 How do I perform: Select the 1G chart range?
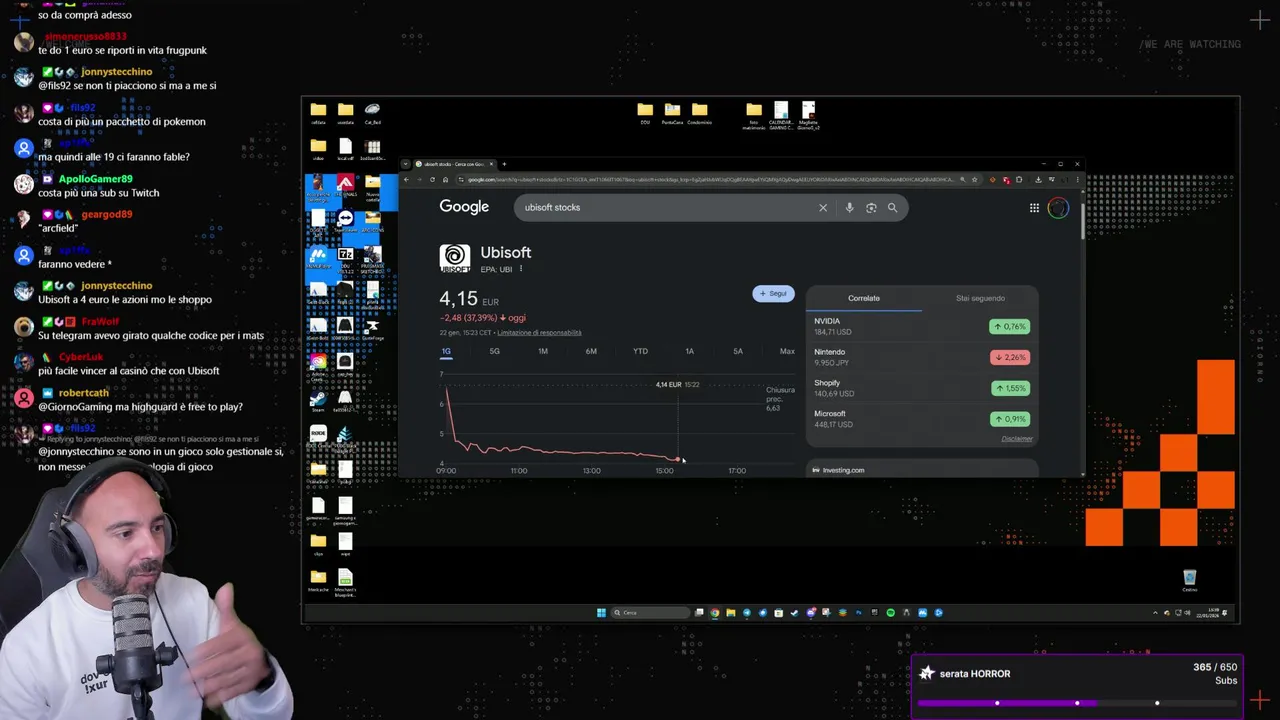(x=446, y=351)
